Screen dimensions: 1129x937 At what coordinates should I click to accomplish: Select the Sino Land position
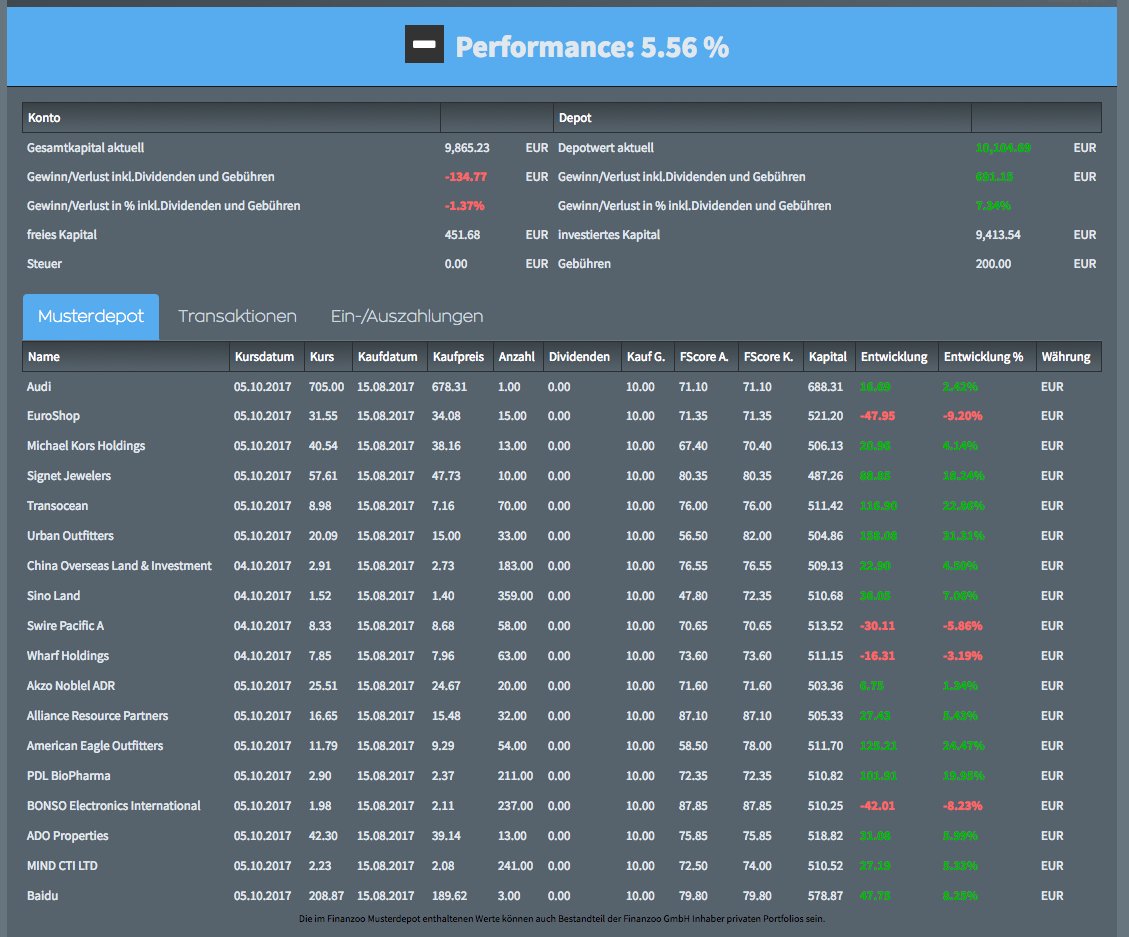click(x=53, y=596)
